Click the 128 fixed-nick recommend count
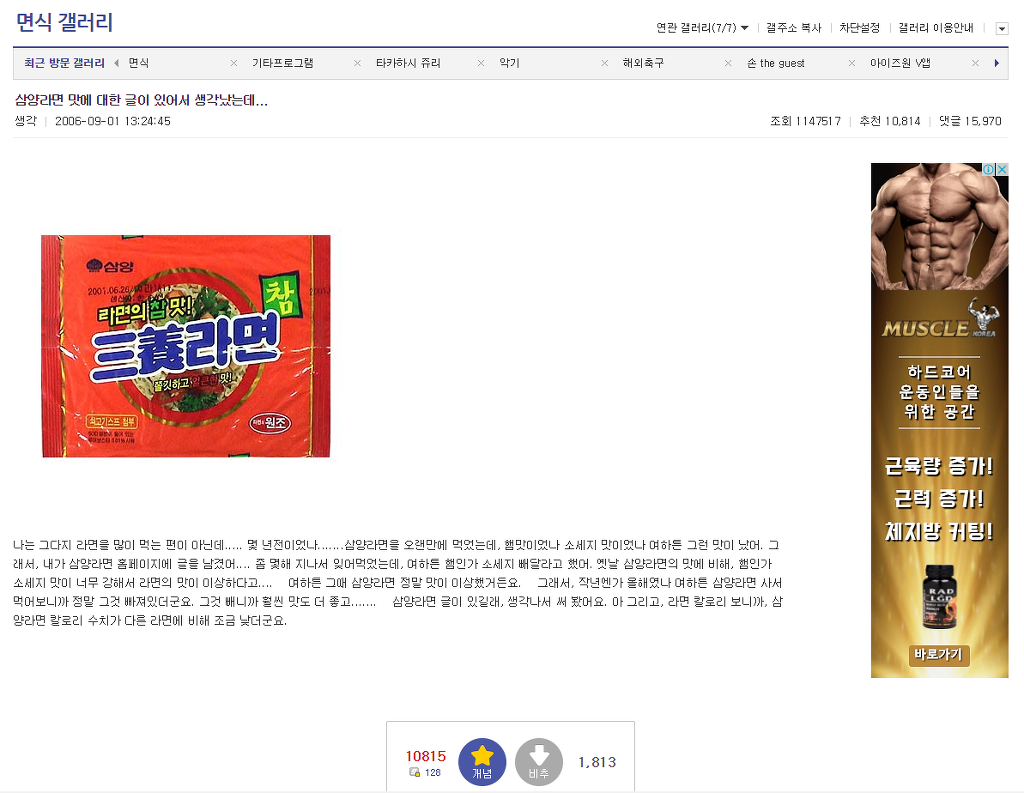 point(432,773)
